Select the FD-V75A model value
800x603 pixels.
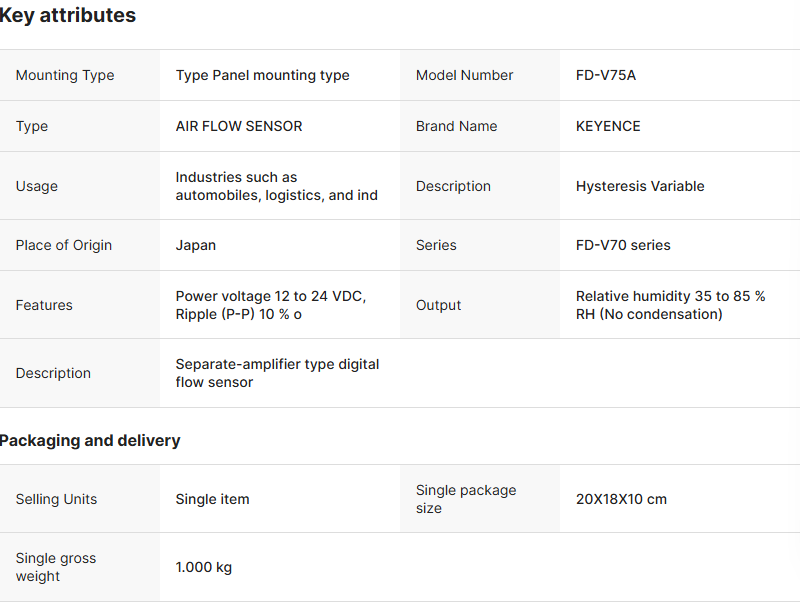click(605, 75)
